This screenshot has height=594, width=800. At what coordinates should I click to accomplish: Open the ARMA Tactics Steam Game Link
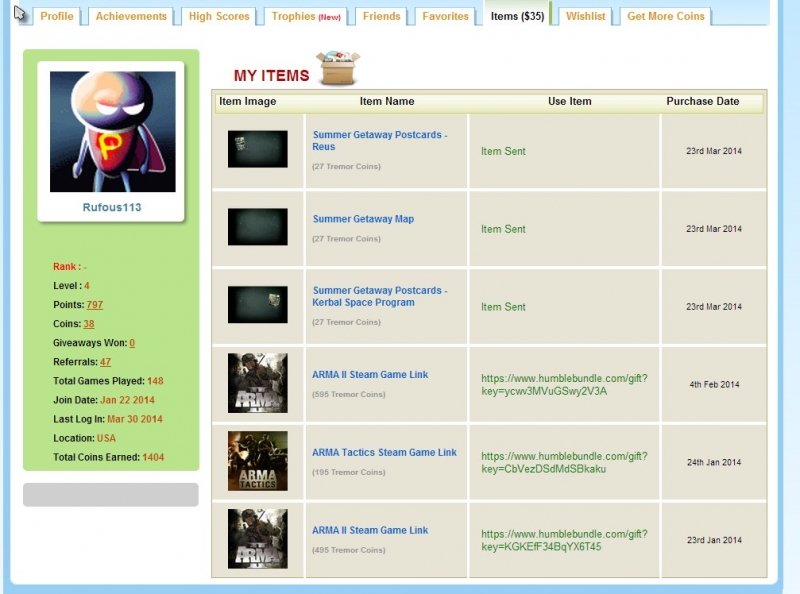(384, 452)
